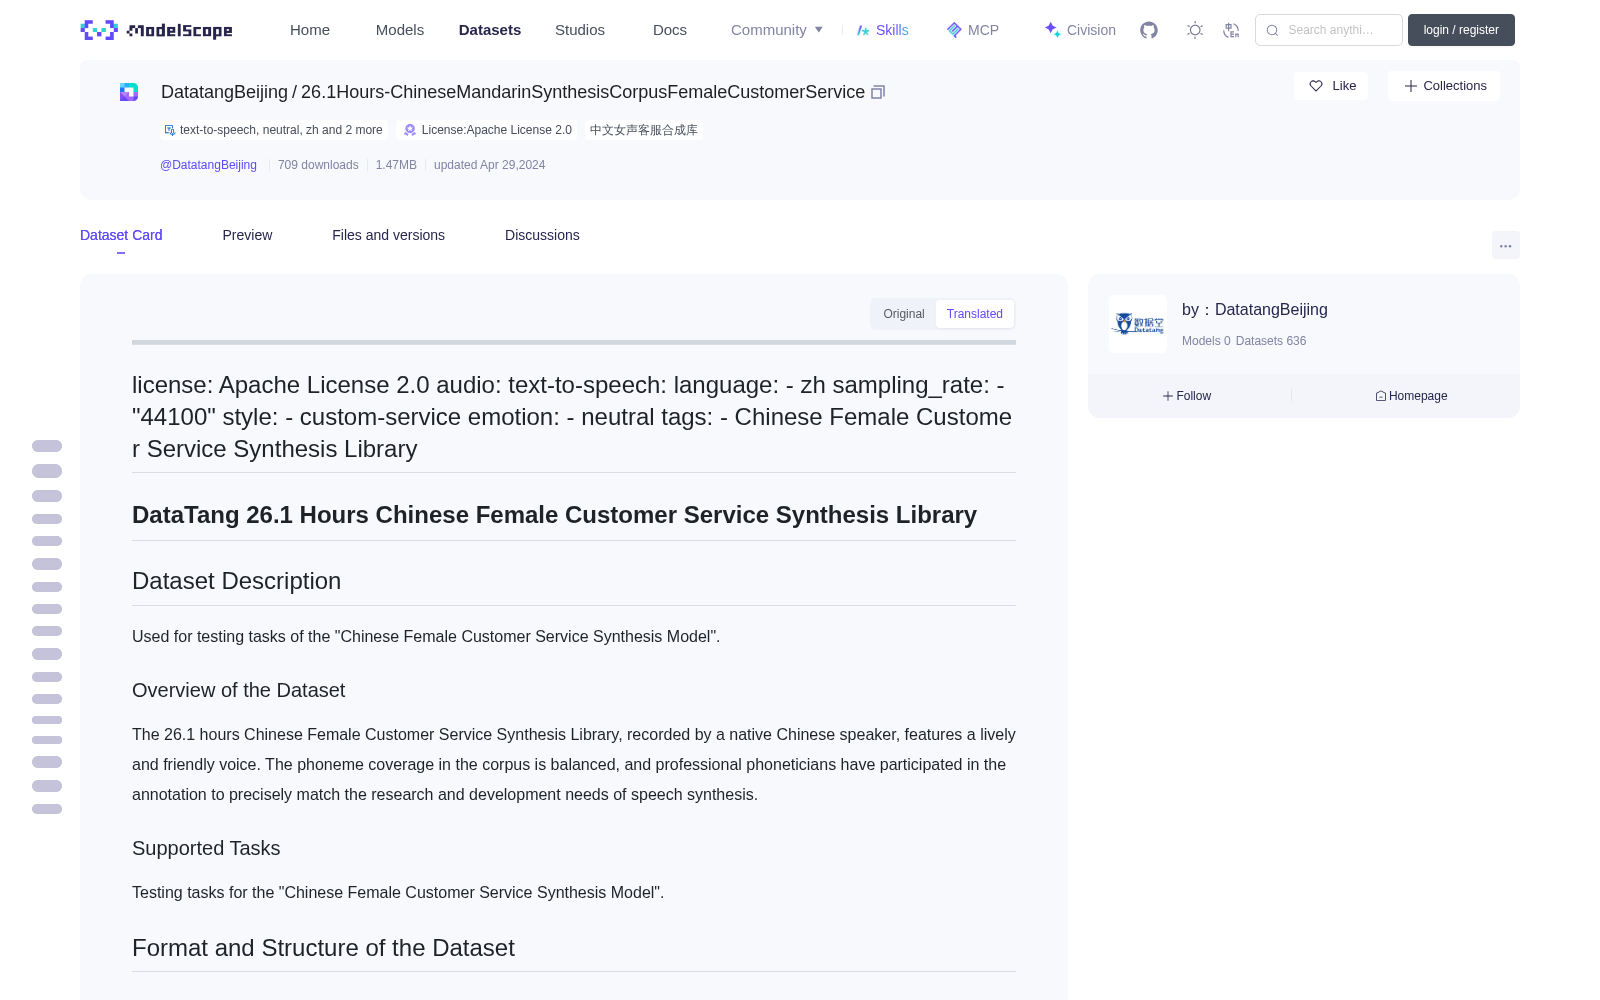This screenshot has height=1000, width=1600.
Task: Click the dataset avatar icon beside the title
Action: (x=129, y=92)
